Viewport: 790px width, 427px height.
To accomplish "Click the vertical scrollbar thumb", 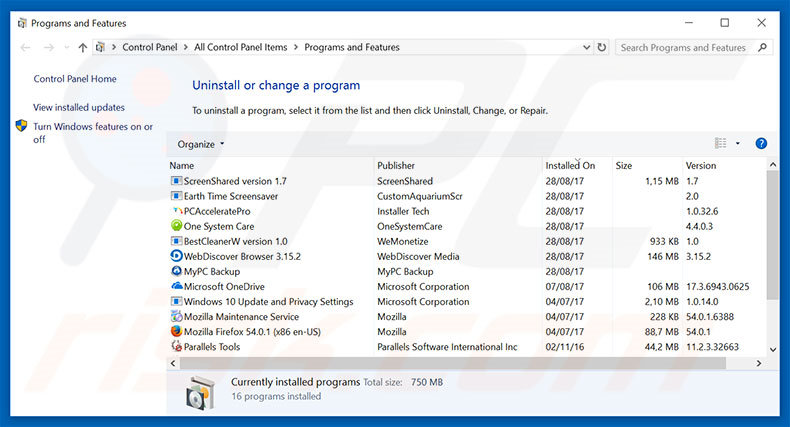I will click(x=773, y=235).
